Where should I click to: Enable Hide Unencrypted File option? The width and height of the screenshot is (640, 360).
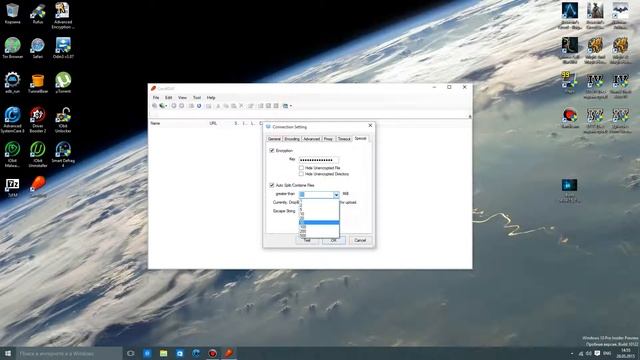[x=301, y=168]
